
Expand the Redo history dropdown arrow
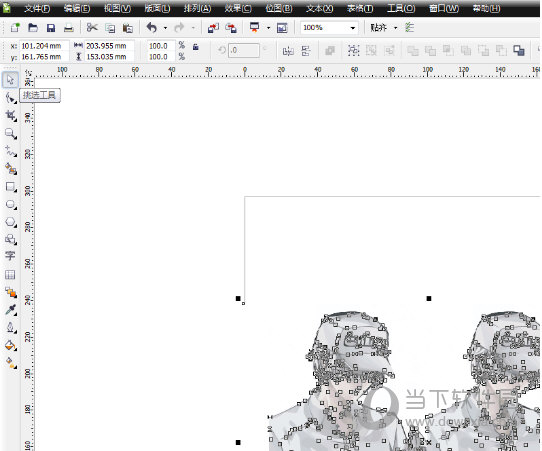pos(193,28)
